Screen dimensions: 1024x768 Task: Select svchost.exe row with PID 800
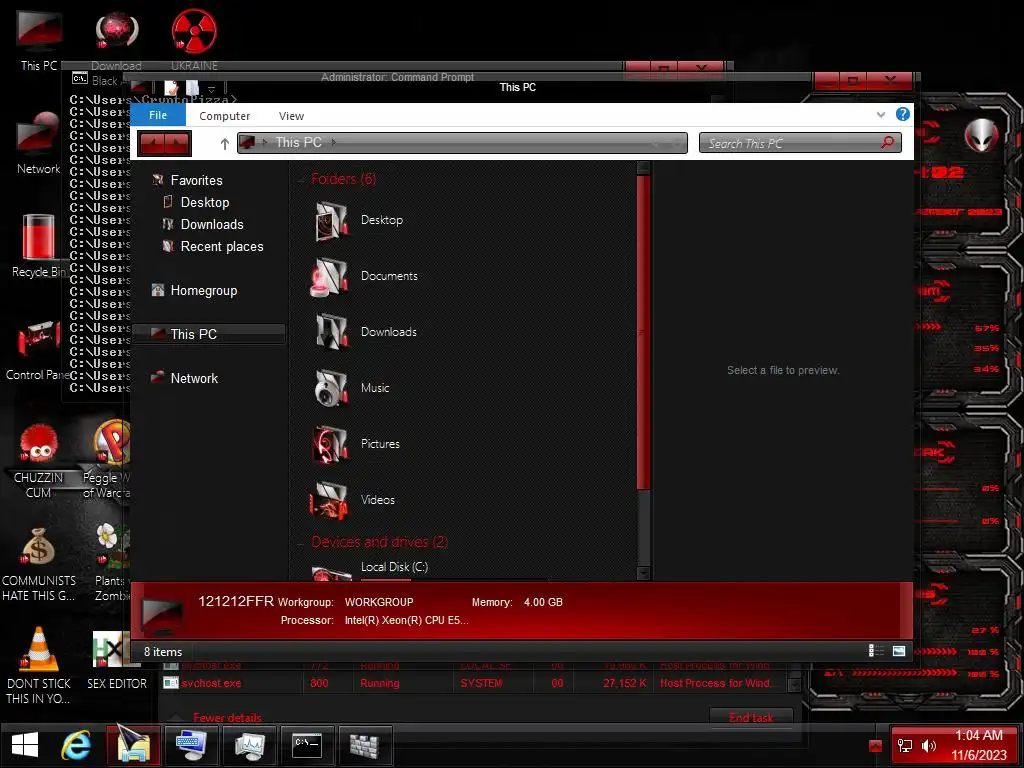(x=473, y=683)
